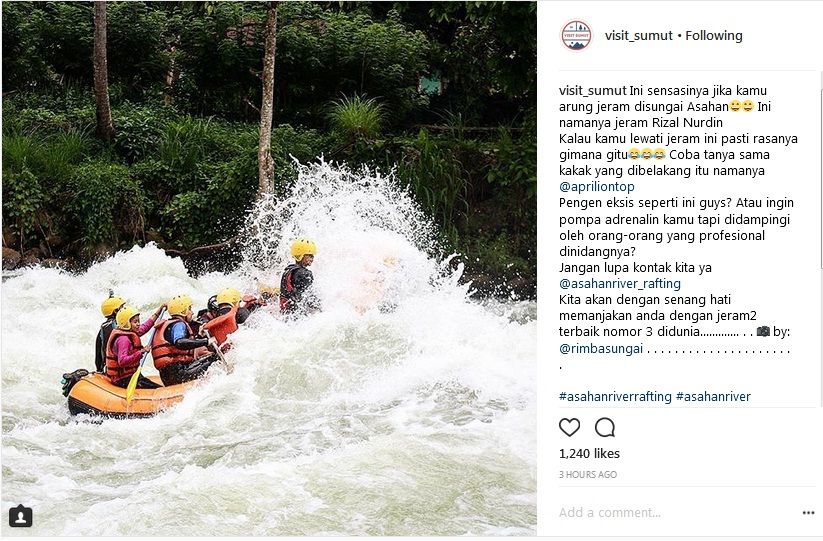Click the standing rafter in the yellow helmet

(x=298, y=277)
